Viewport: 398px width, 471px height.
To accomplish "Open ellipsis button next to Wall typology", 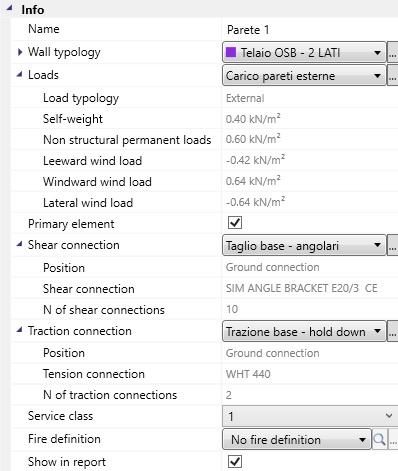I will 393,53.
